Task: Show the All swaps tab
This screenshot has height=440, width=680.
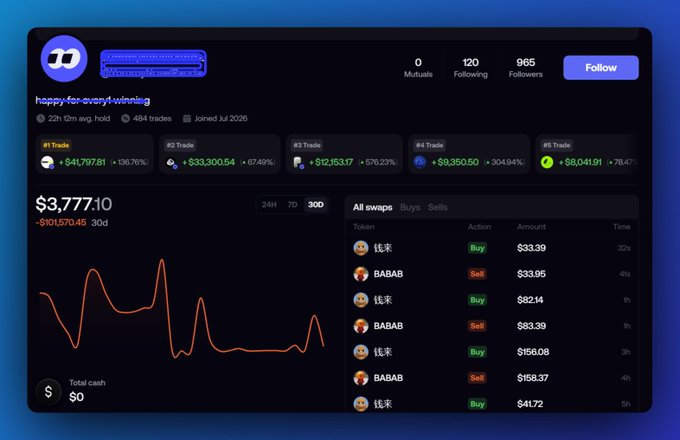Action: [373, 207]
